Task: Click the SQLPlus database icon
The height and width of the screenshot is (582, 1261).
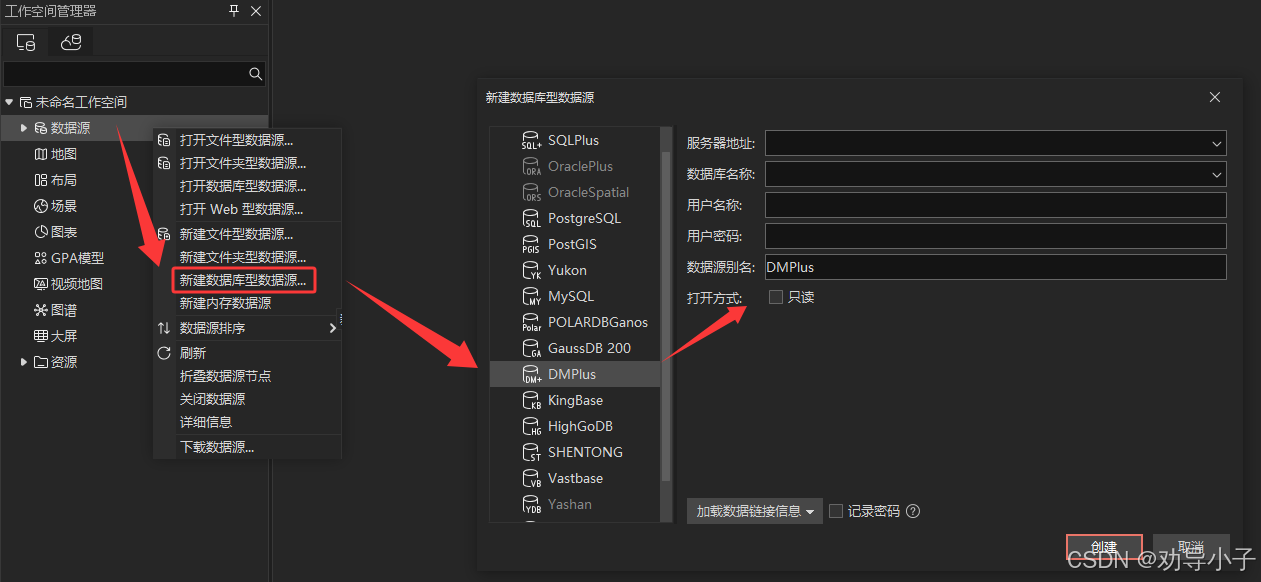Action: [x=532, y=140]
